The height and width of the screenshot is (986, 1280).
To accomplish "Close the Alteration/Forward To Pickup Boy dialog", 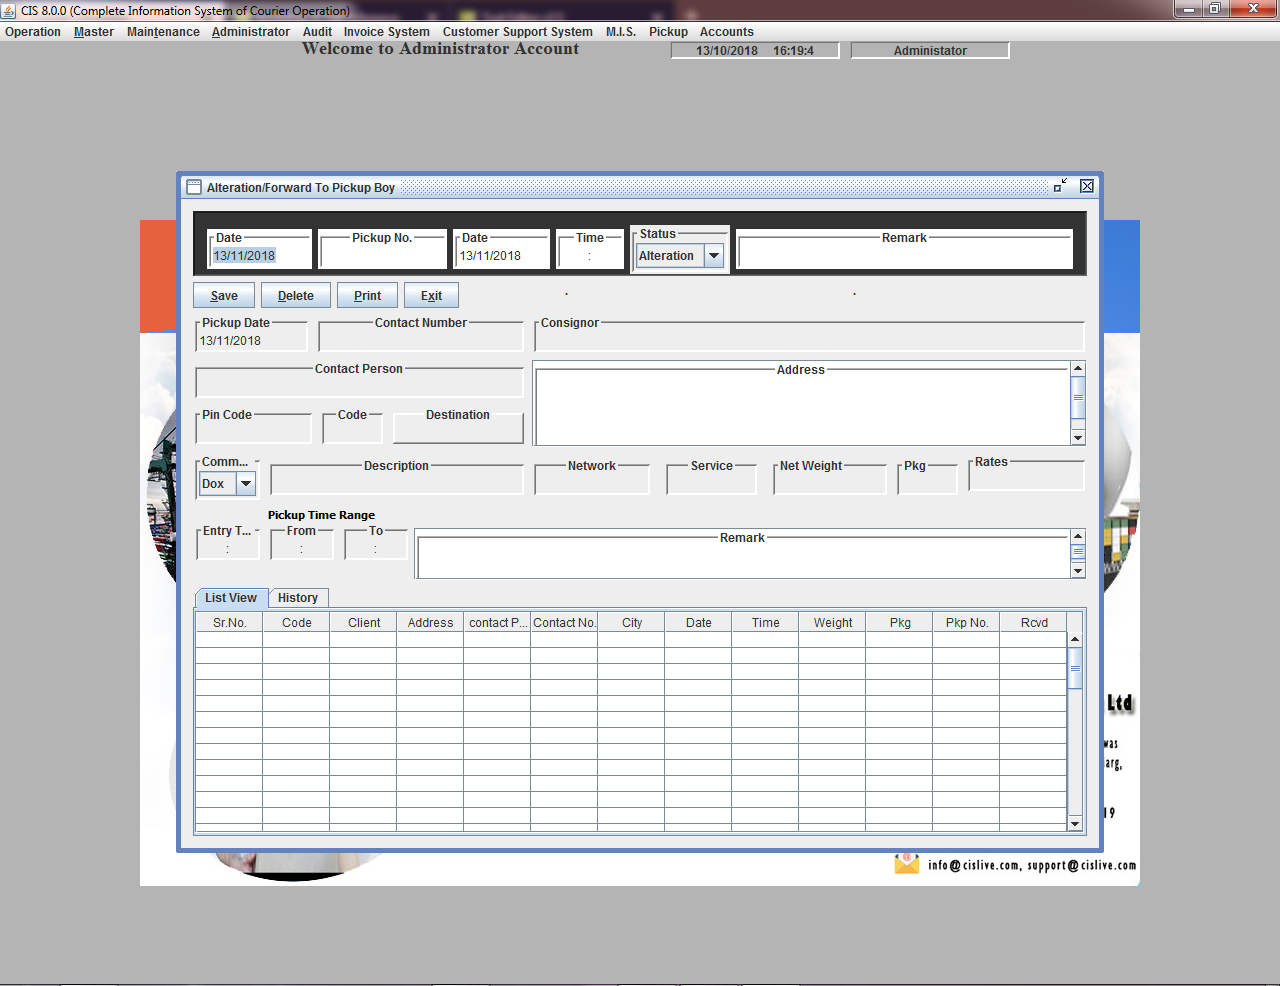I will [x=1087, y=186].
